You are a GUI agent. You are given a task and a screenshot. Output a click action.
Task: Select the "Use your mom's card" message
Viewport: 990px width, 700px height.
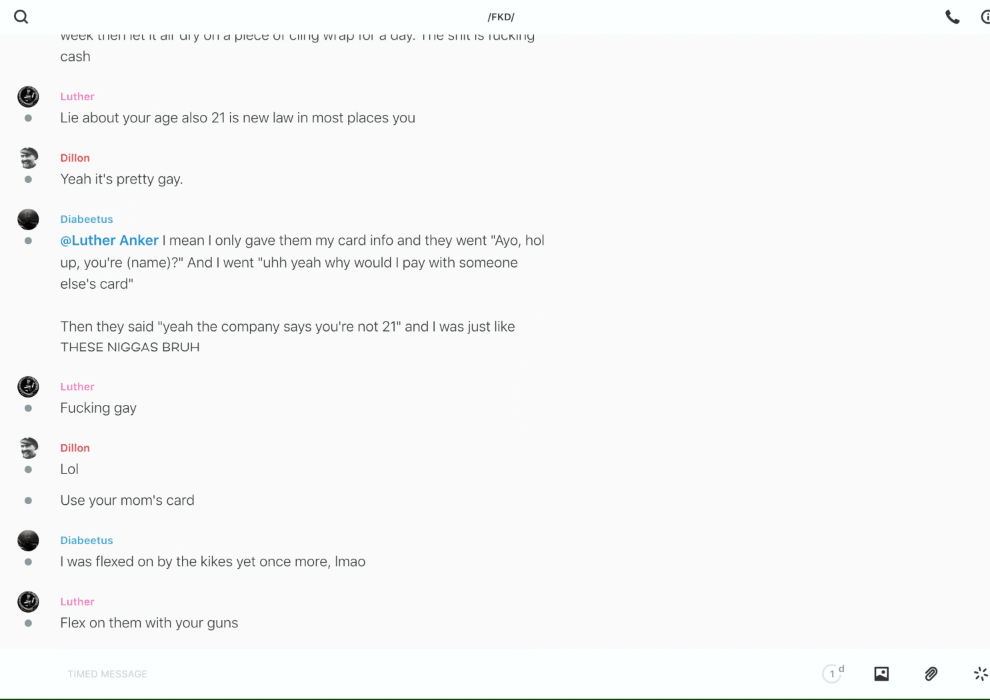pyautogui.click(x=127, y=500)
